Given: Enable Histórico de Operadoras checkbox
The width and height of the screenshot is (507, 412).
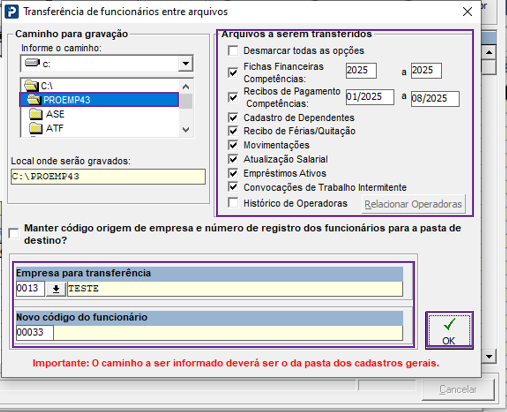Looking at the screenshot, I should click(x=233, y=203).
